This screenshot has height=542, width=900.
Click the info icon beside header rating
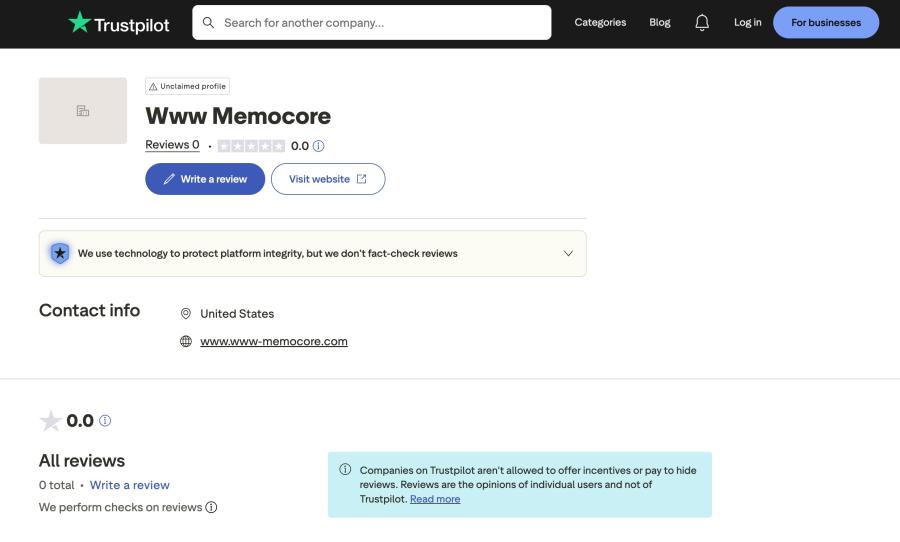319,146
